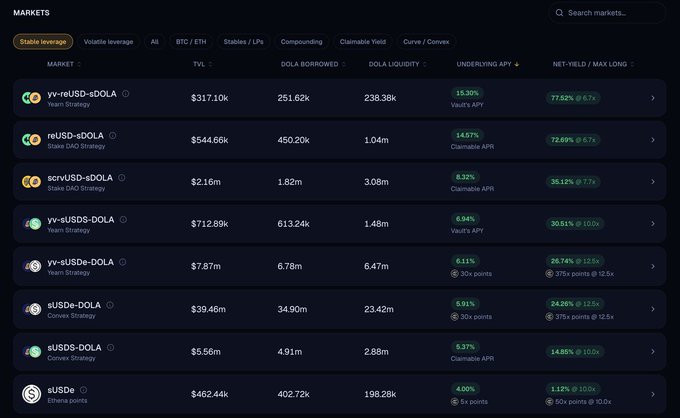Focus the Search markets field

607,13
